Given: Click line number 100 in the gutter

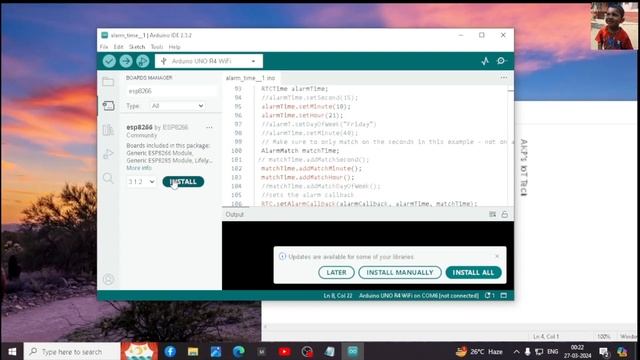Looking at the screenshot, I should click(236, 151).
